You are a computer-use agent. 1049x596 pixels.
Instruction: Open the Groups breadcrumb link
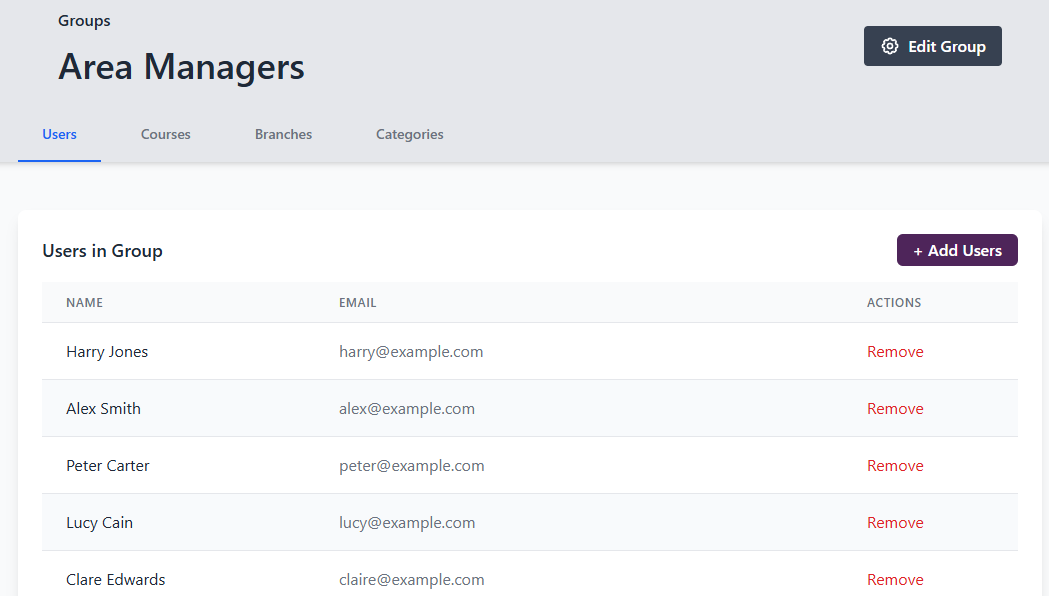(84, 21)
